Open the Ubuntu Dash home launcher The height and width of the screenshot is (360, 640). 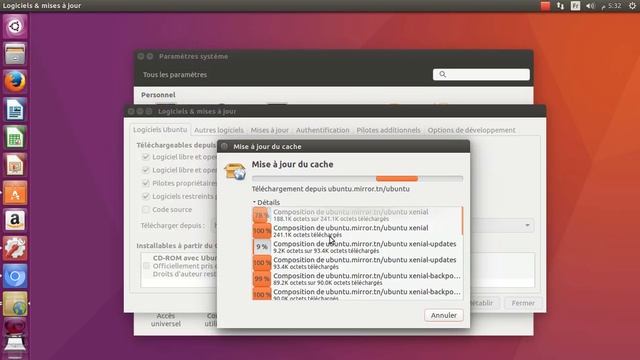click(15, 27)
